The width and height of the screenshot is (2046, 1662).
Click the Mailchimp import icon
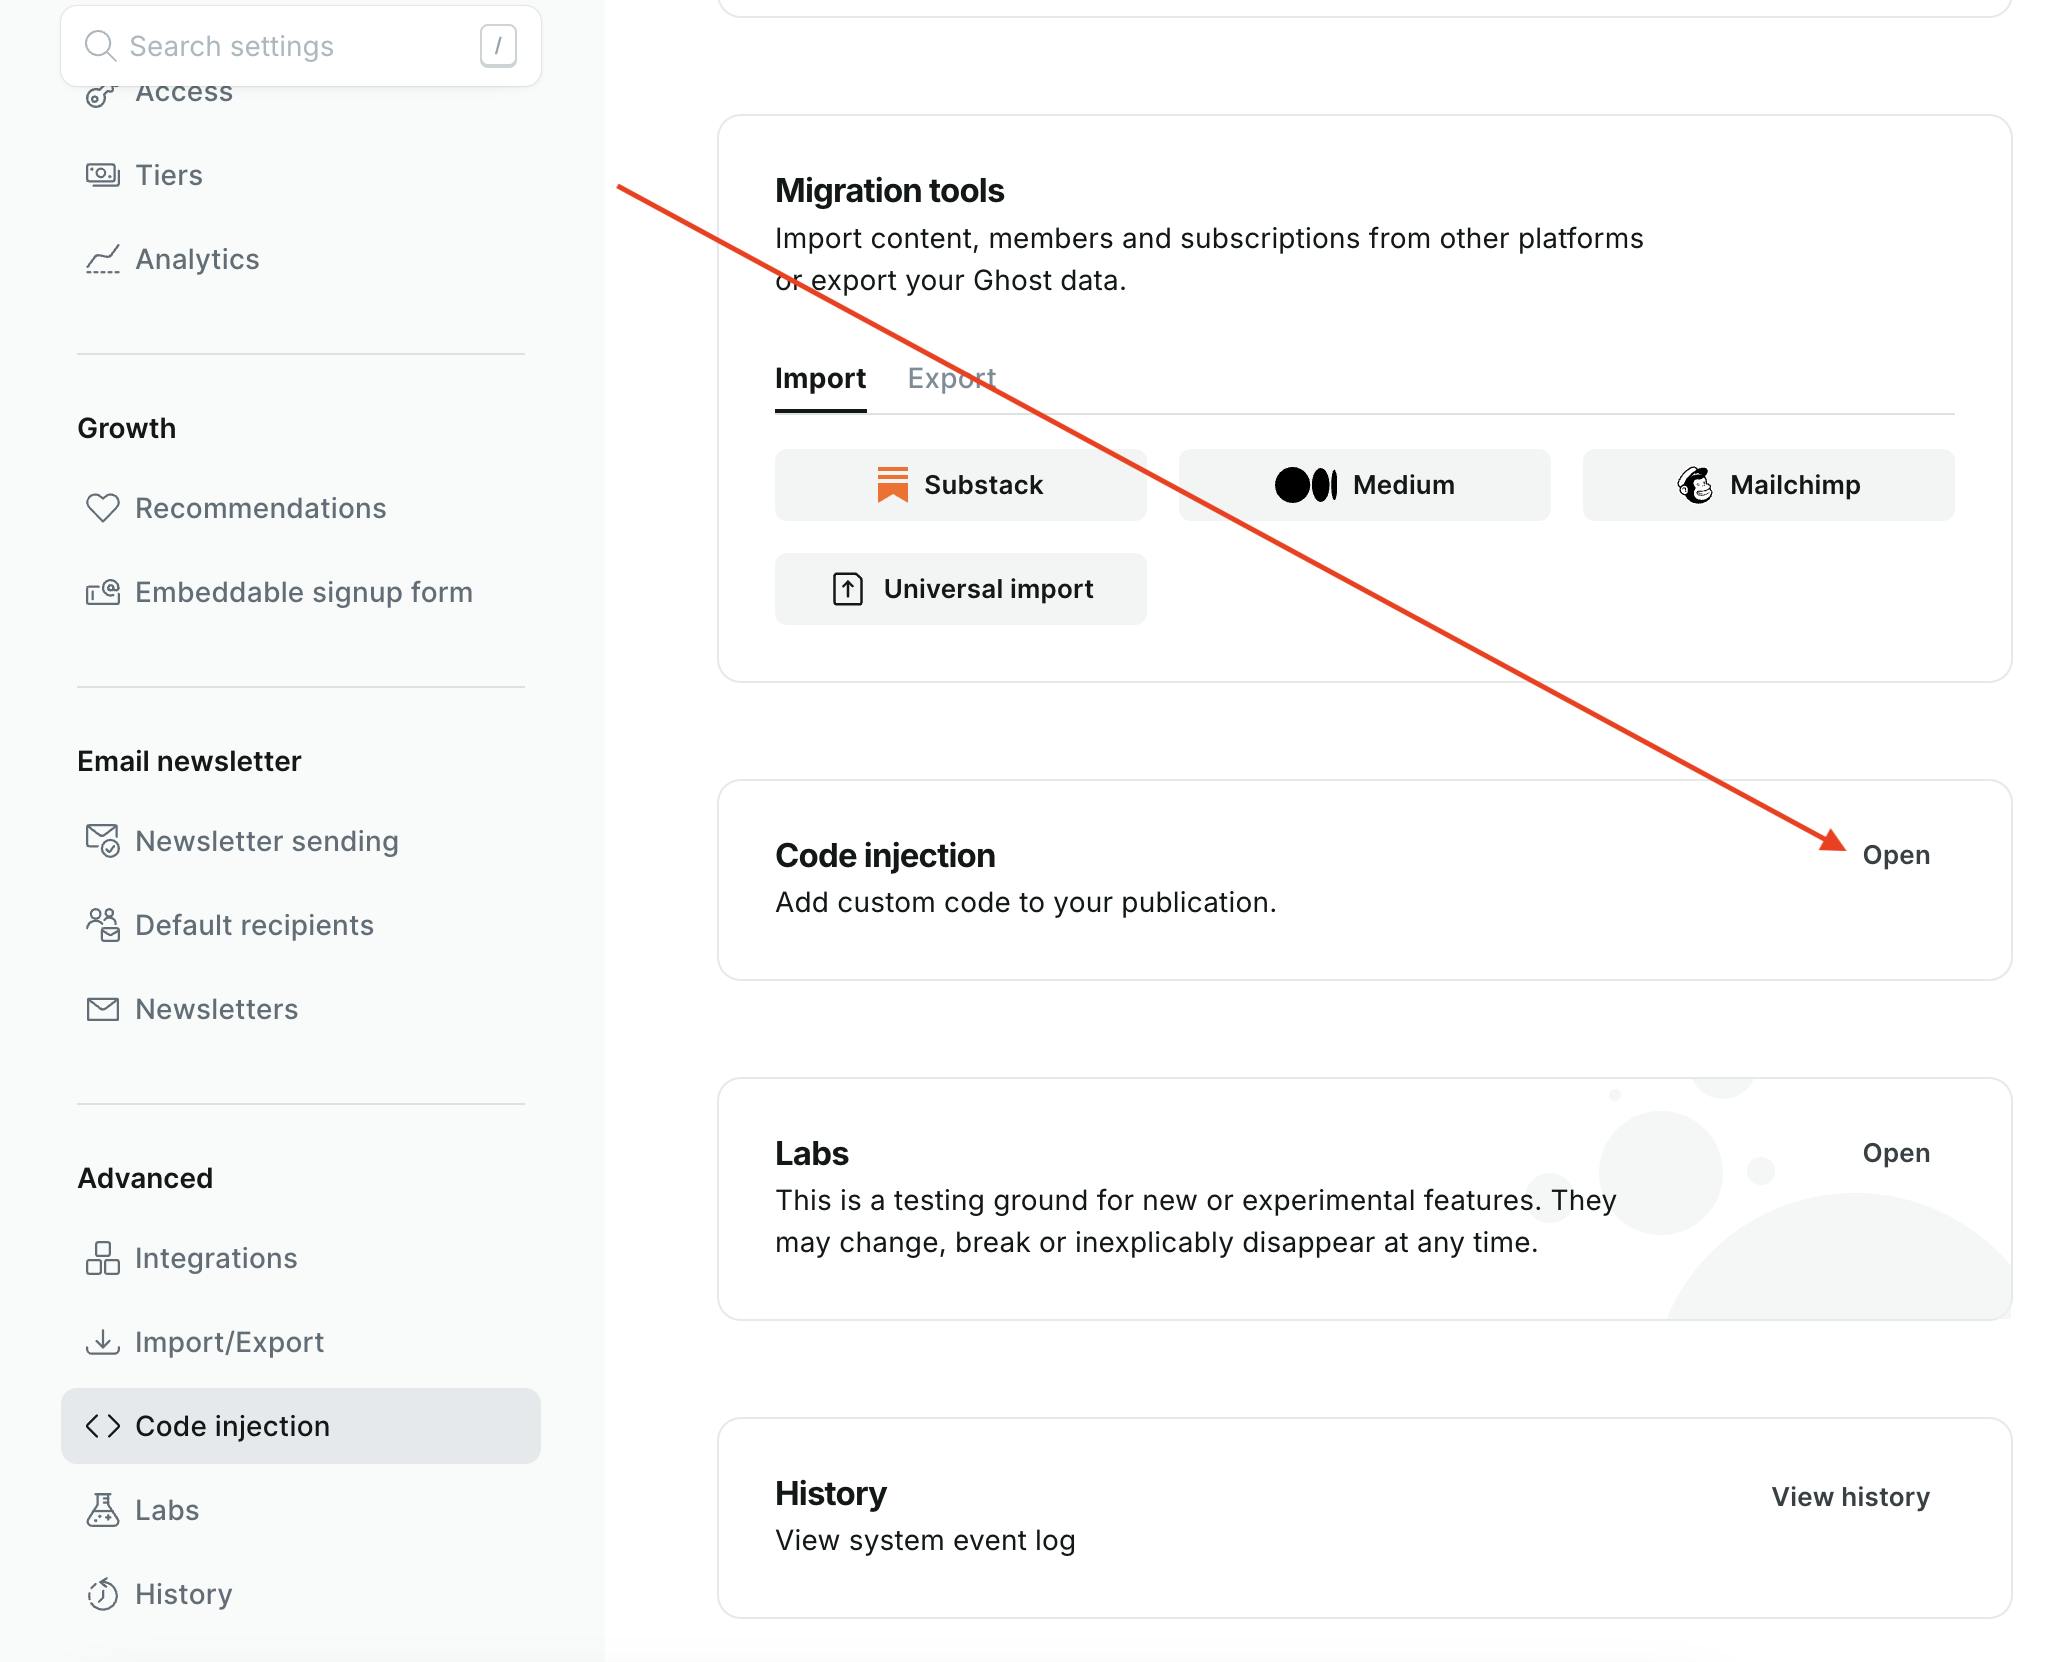(1693, 485)
